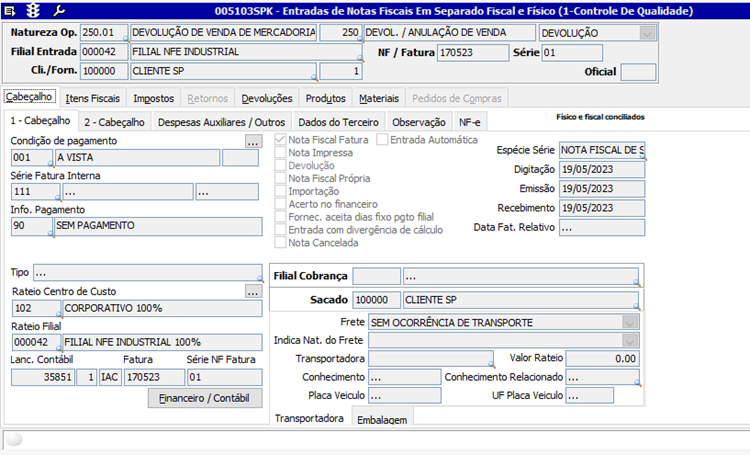Enable the Entrada Automática checkbox

tap(382, 140)
